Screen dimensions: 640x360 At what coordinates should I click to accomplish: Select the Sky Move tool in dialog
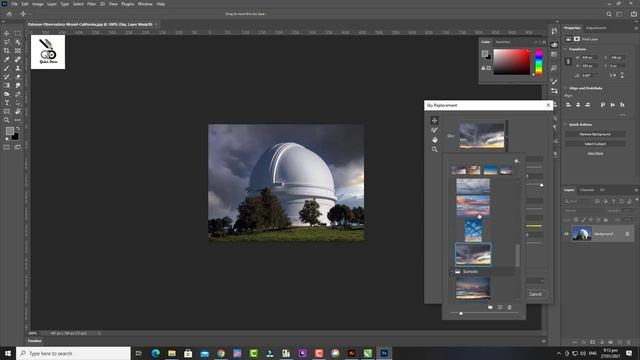click(434, 120)
